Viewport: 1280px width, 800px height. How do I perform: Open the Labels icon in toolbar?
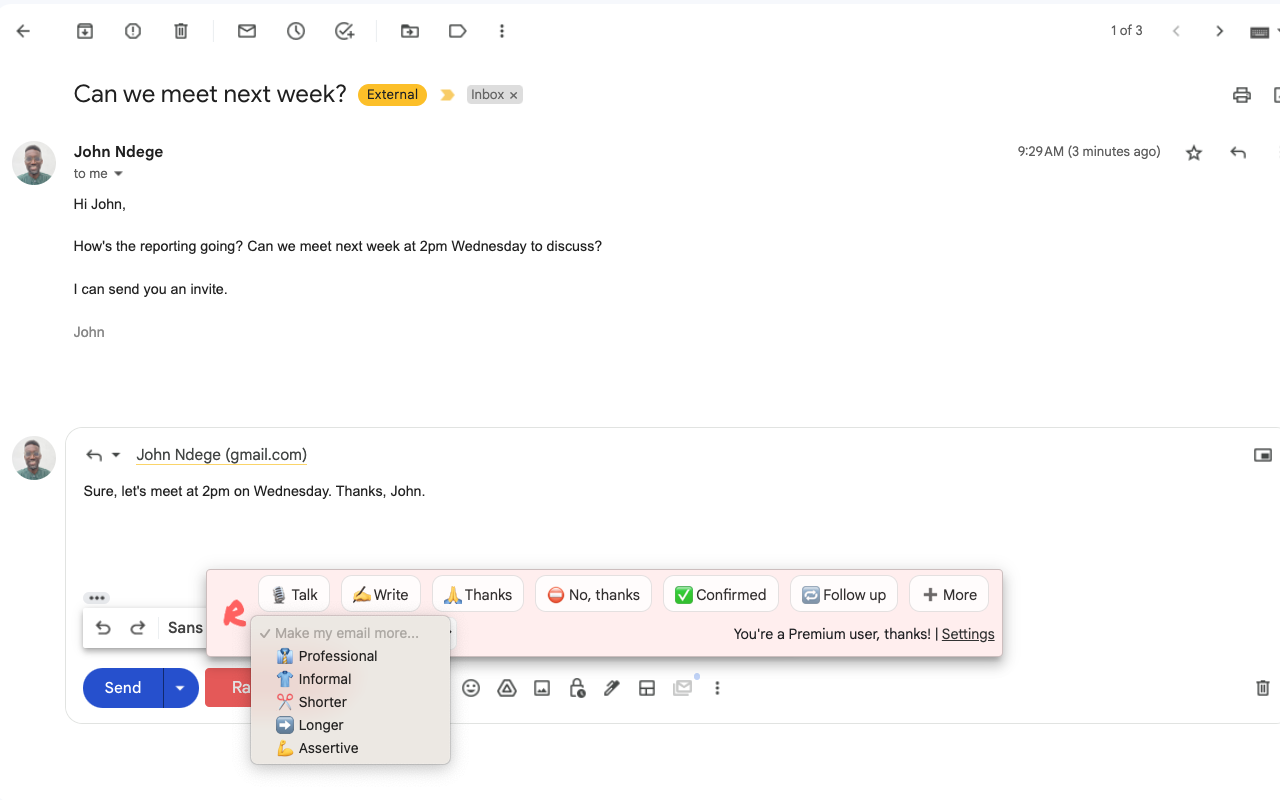[x=458, y=31]
